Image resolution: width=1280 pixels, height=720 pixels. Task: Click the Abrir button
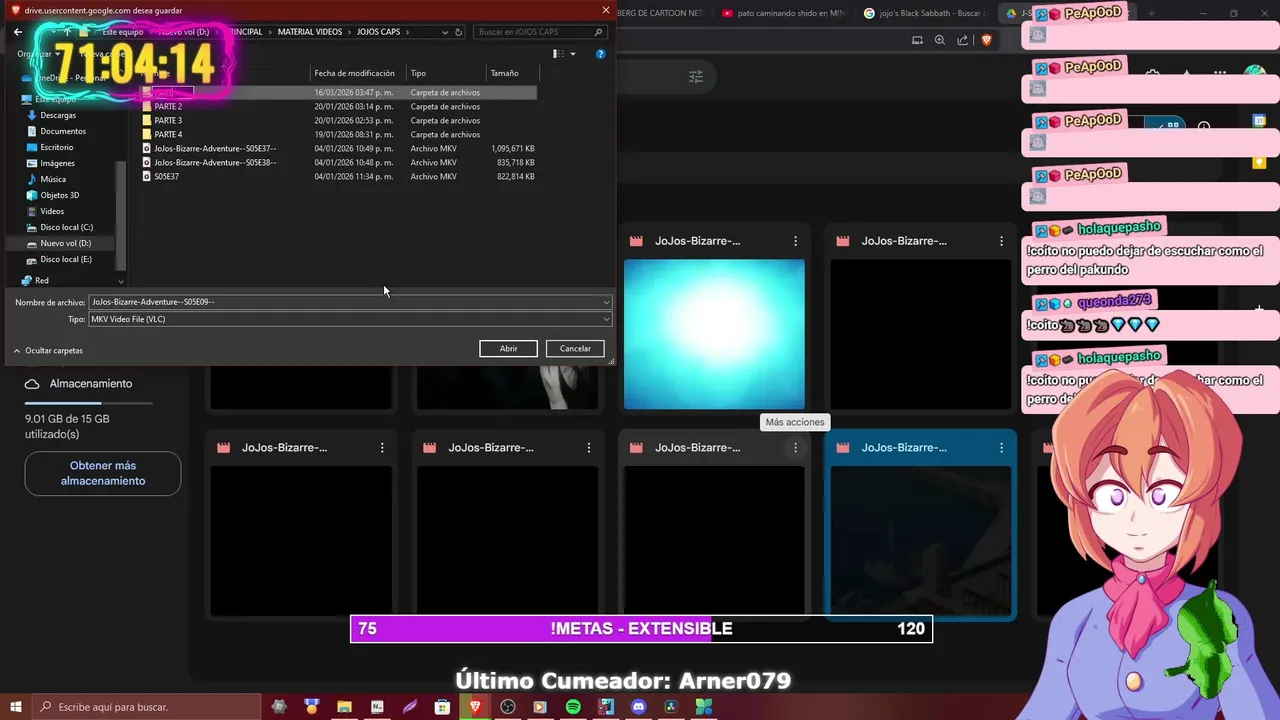point(508,348)
